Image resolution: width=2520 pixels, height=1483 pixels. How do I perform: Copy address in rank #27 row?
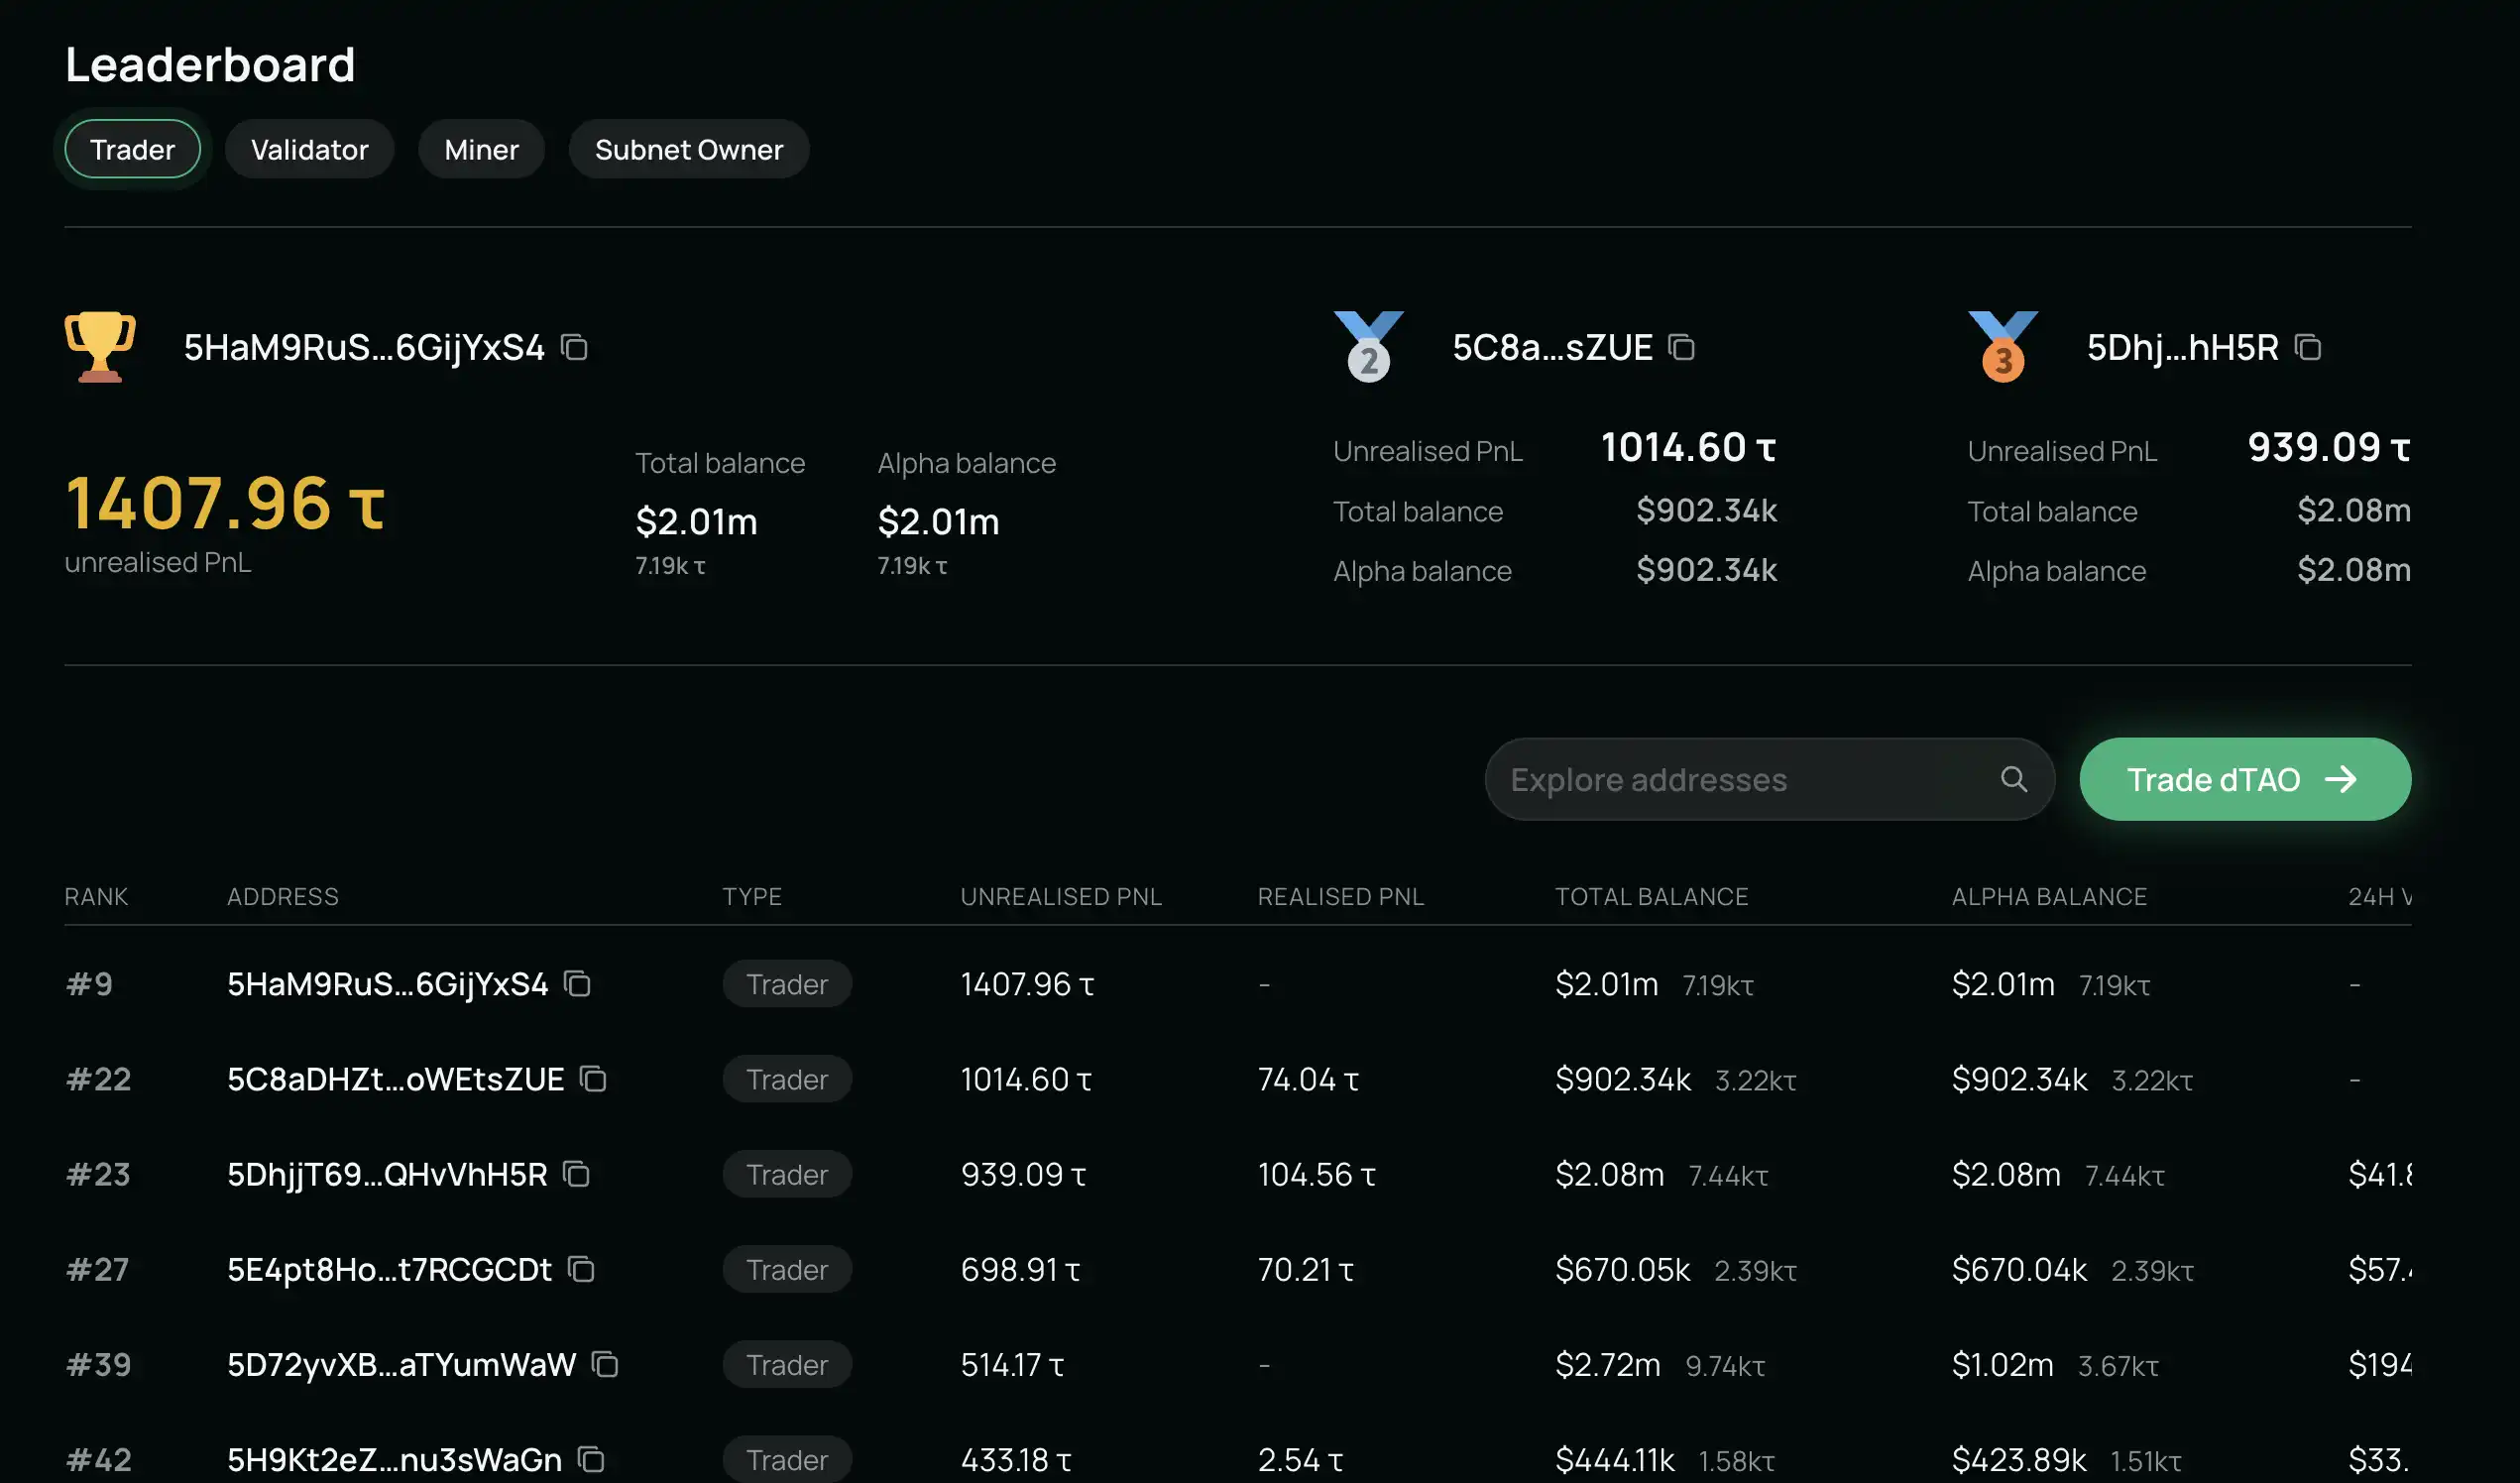(581, 1269)
